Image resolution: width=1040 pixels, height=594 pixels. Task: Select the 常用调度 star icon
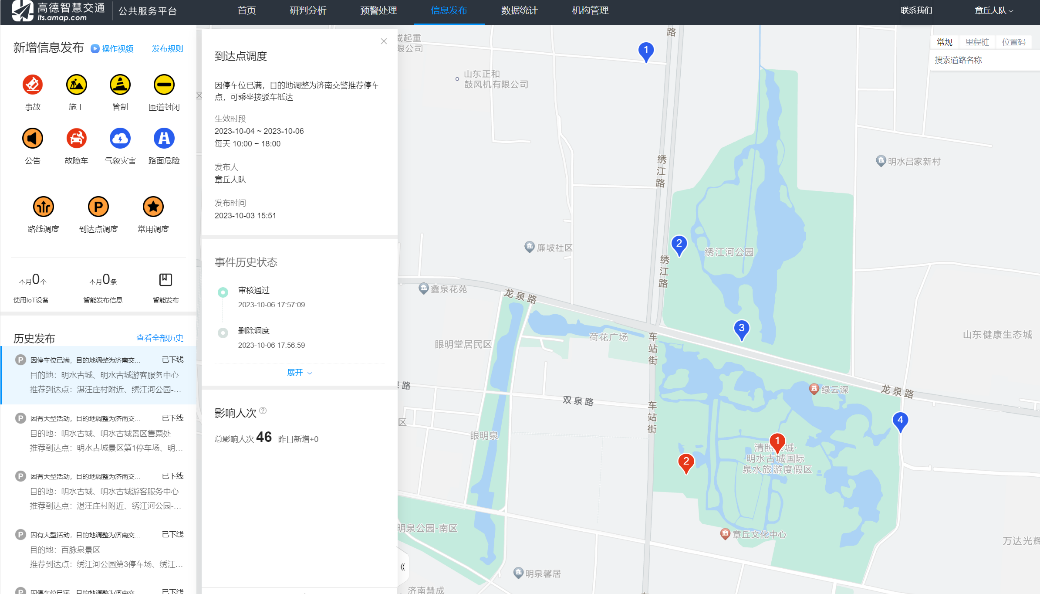[x=153, y=207]
